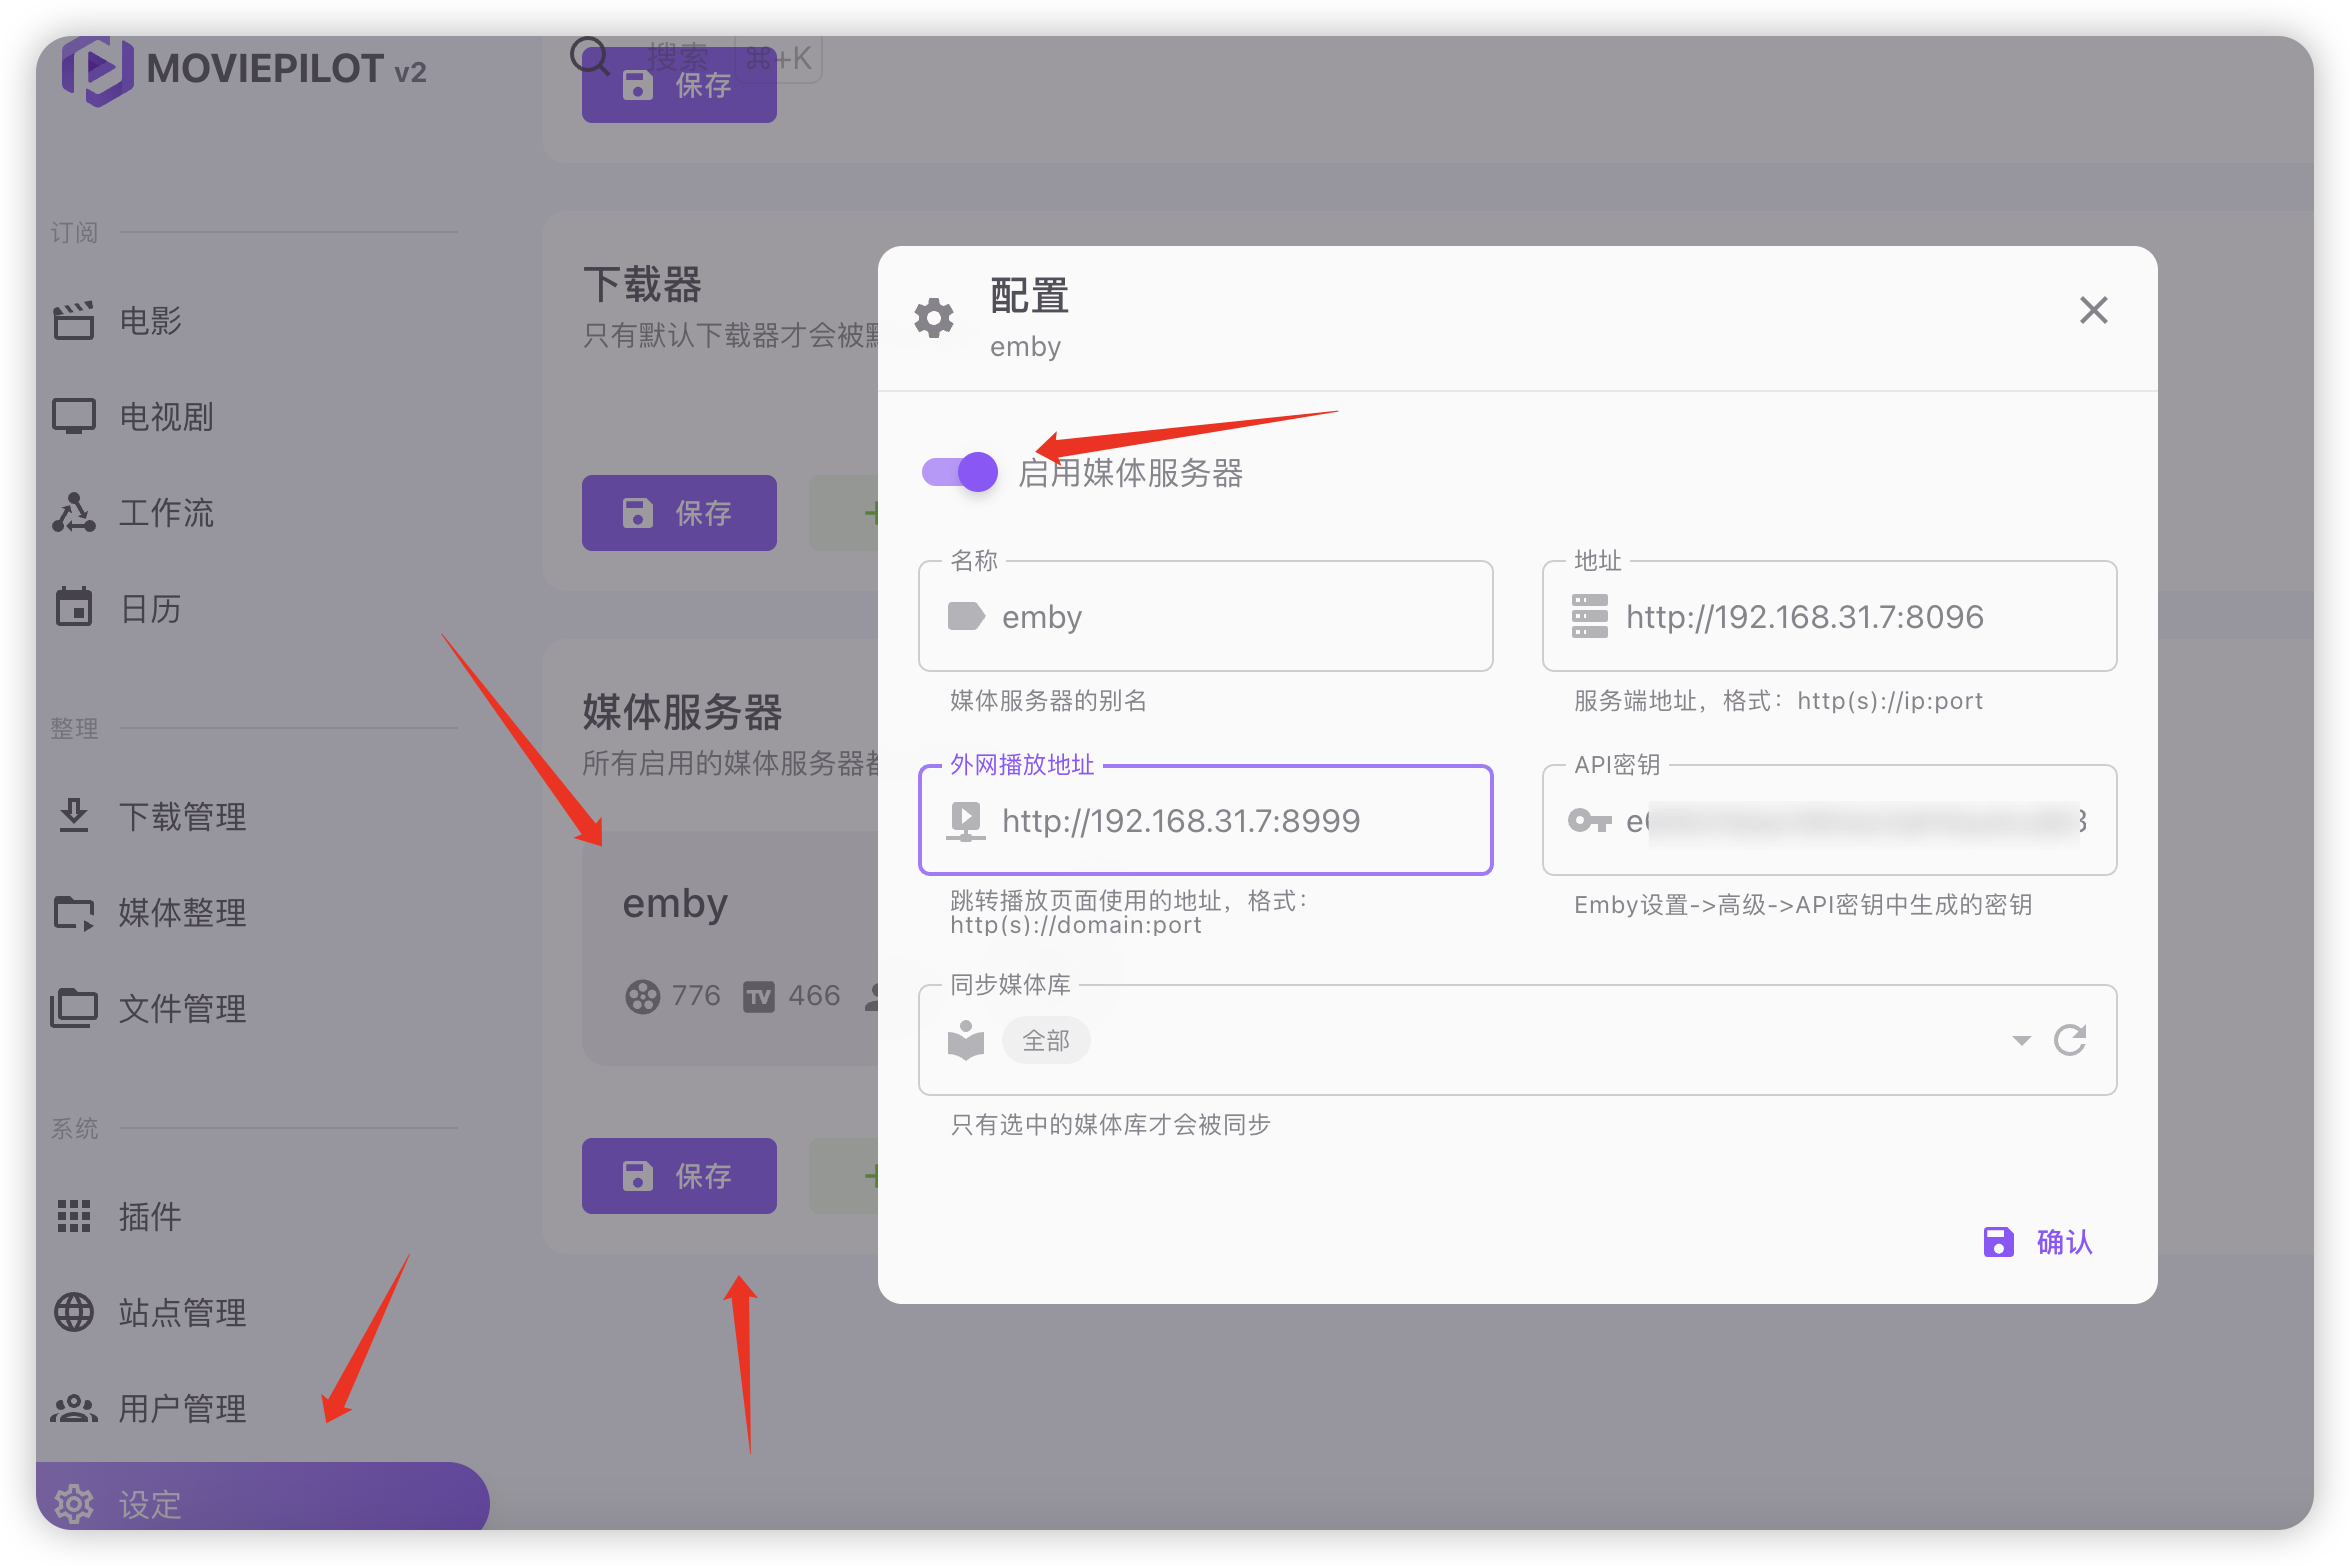Viewport: 2350px width, 1566px height.
Task: Click the 电视剧 monitor icon
Action: [74, 417]
